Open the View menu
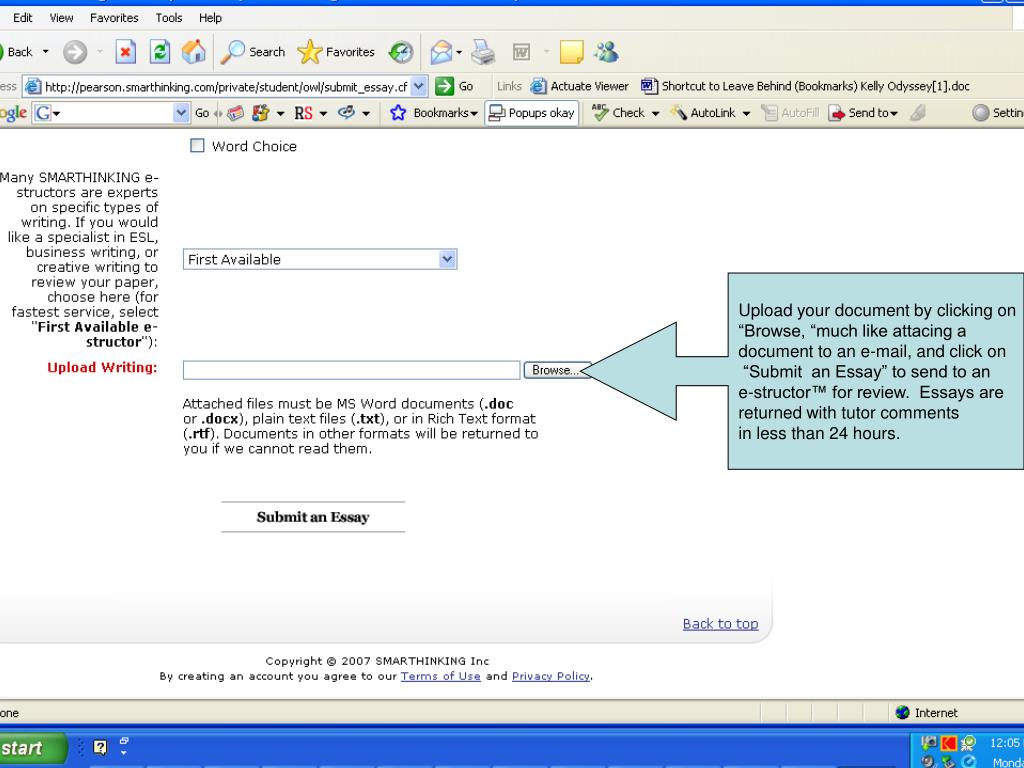 (61, 18)
